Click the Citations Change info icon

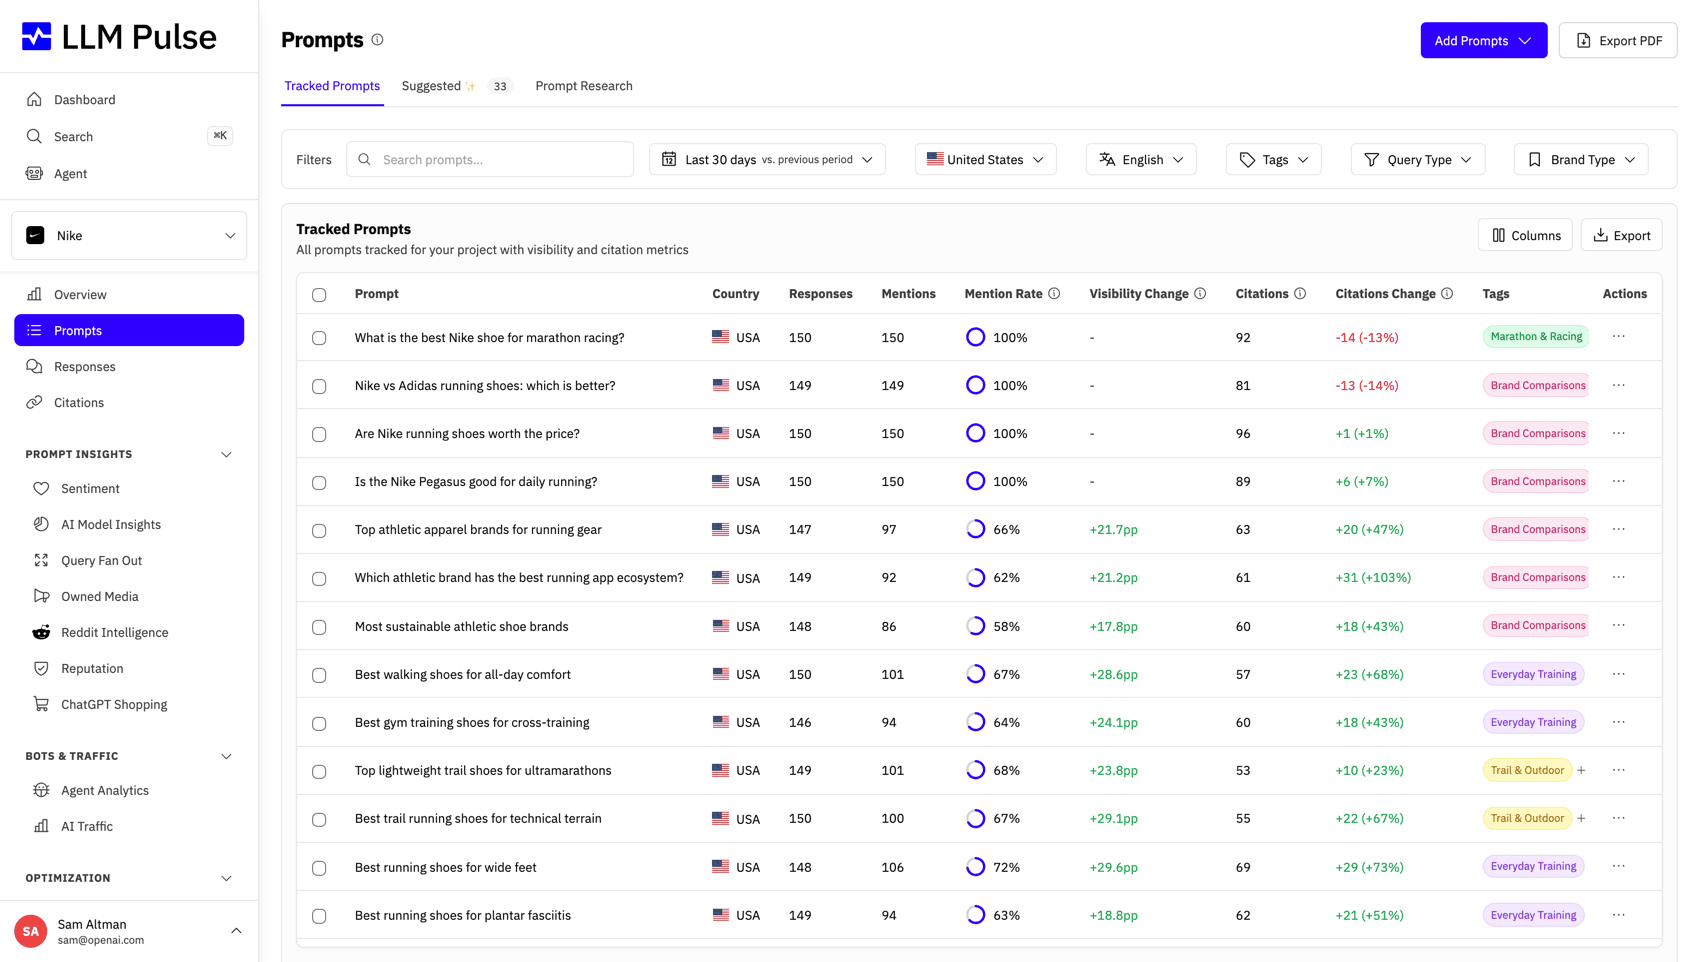1447,294
